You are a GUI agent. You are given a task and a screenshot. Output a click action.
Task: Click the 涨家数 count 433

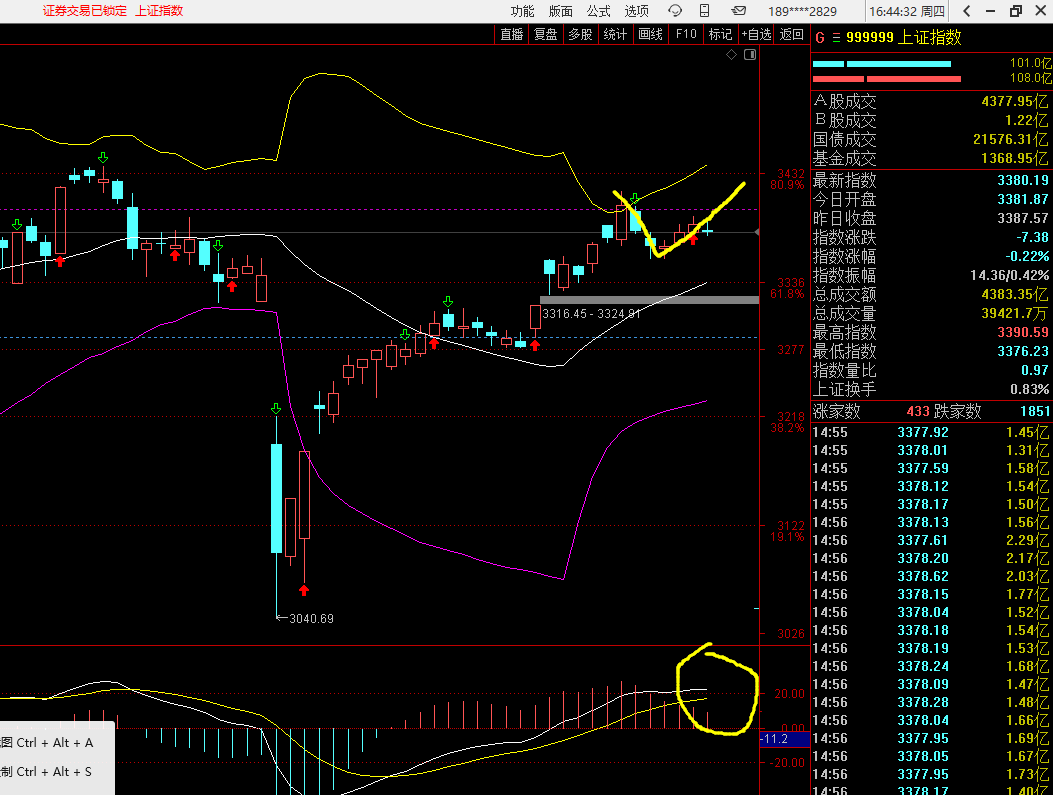918,411
